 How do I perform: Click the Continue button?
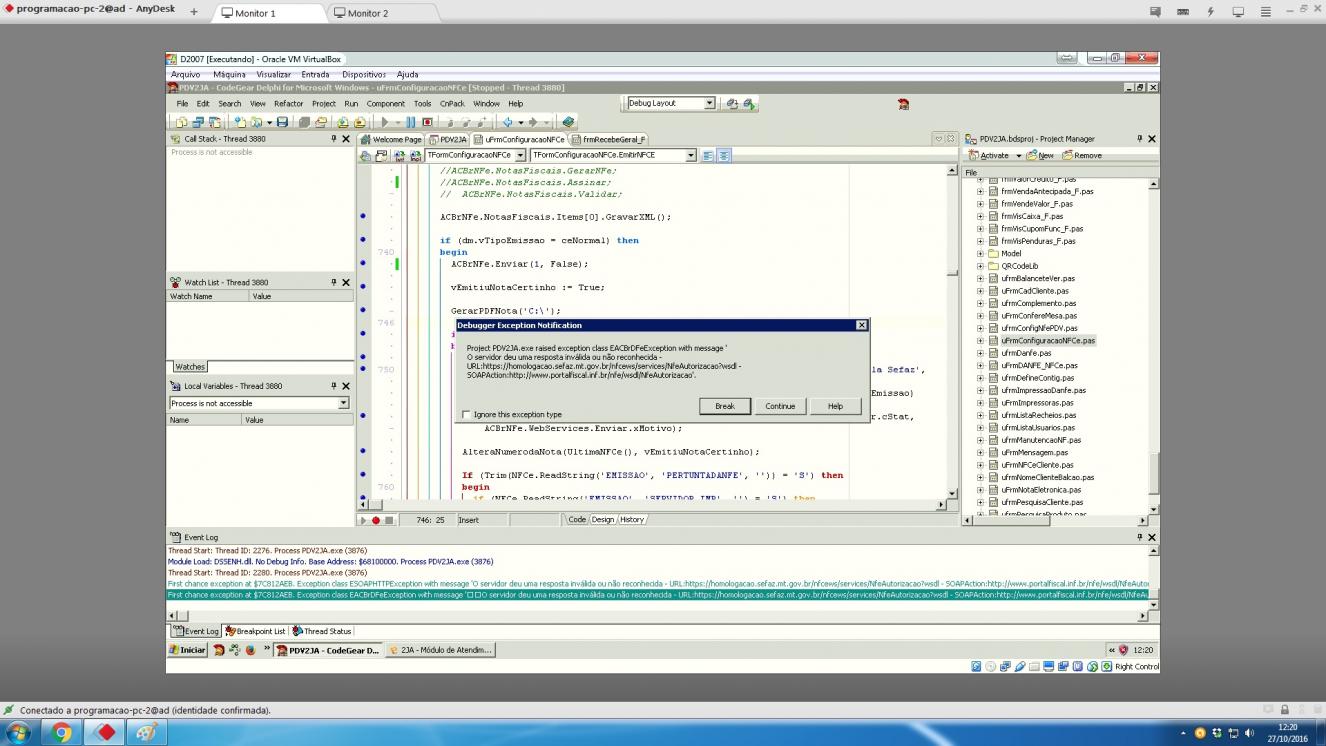coord(780,406)
